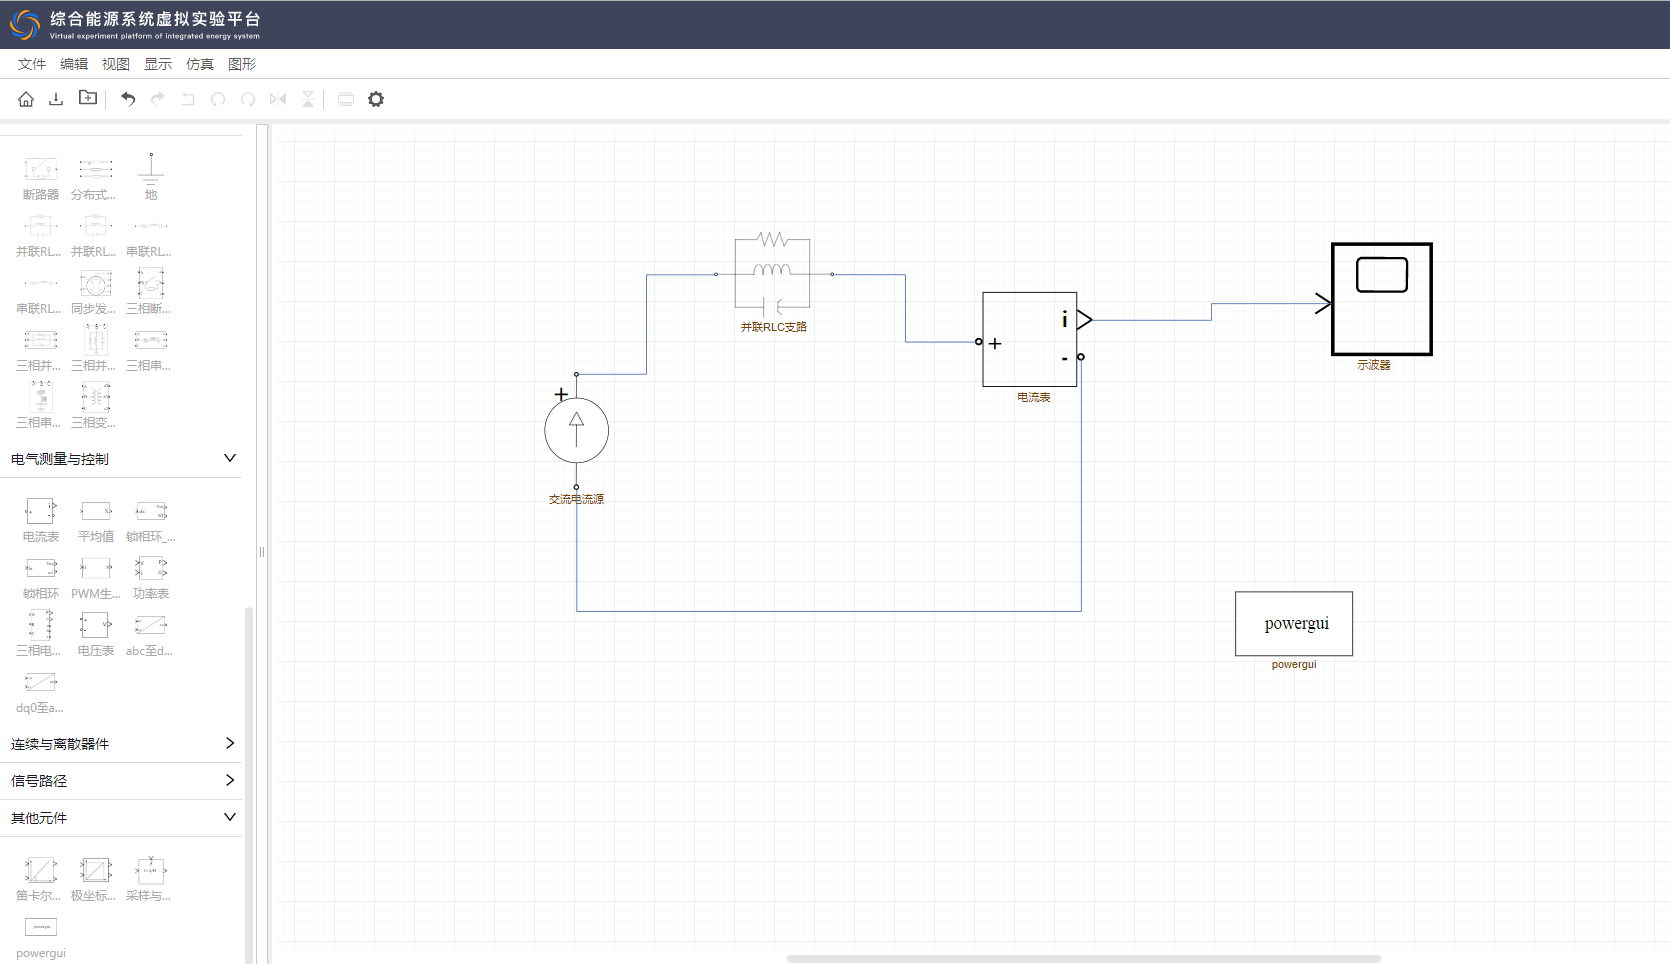Click the horizontal canvas scrollbar

[x=1084, y=959]
